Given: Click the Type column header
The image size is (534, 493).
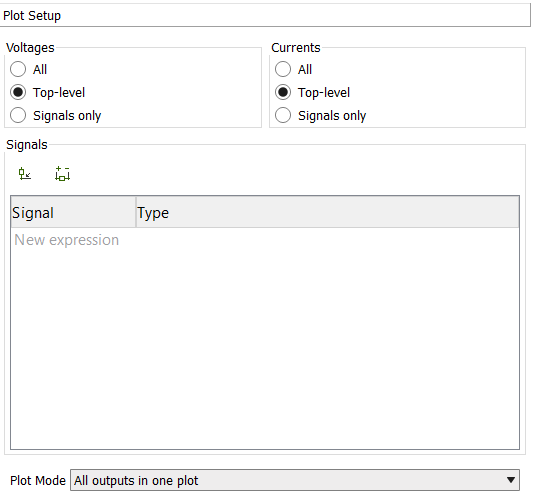Looking at the screenshot, I should [328, 212].
